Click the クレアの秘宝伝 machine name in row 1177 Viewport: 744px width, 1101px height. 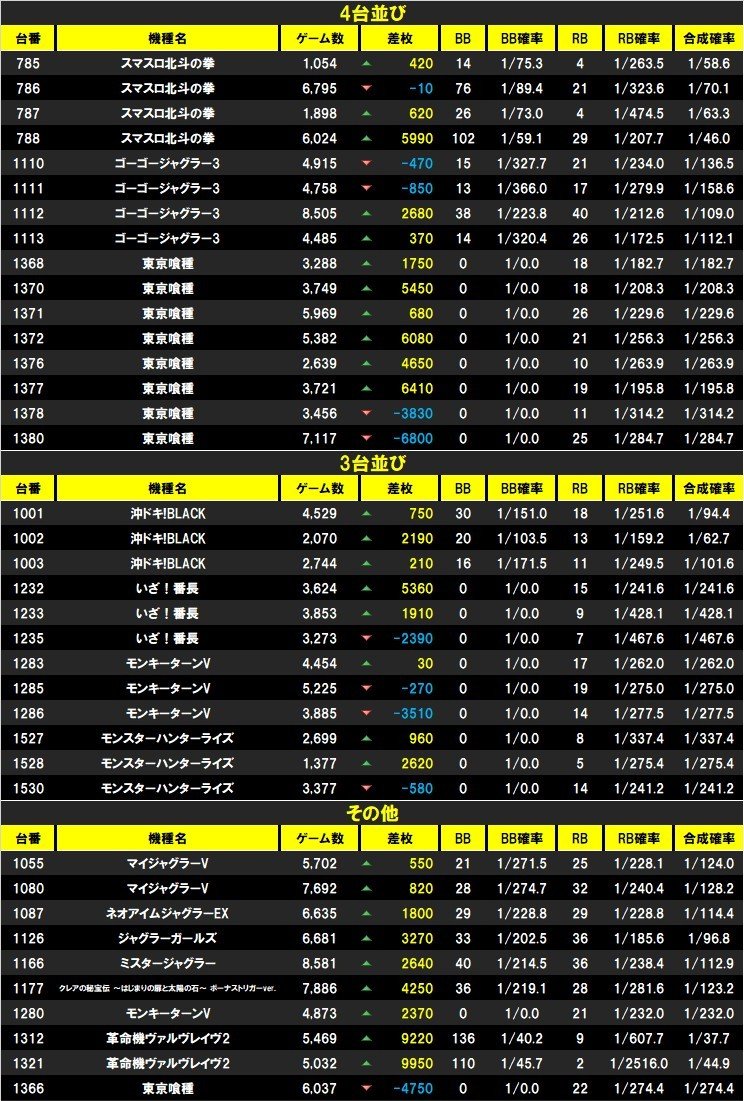click(167, 989)
